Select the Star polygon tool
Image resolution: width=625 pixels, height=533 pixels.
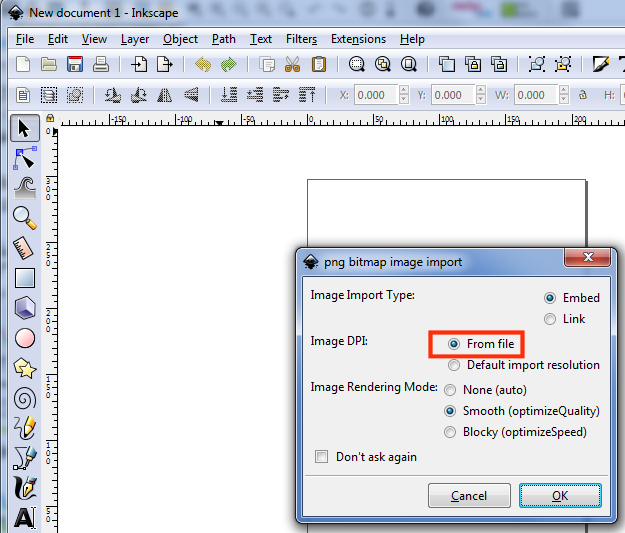pyautogui.click(x=24, y=369)
